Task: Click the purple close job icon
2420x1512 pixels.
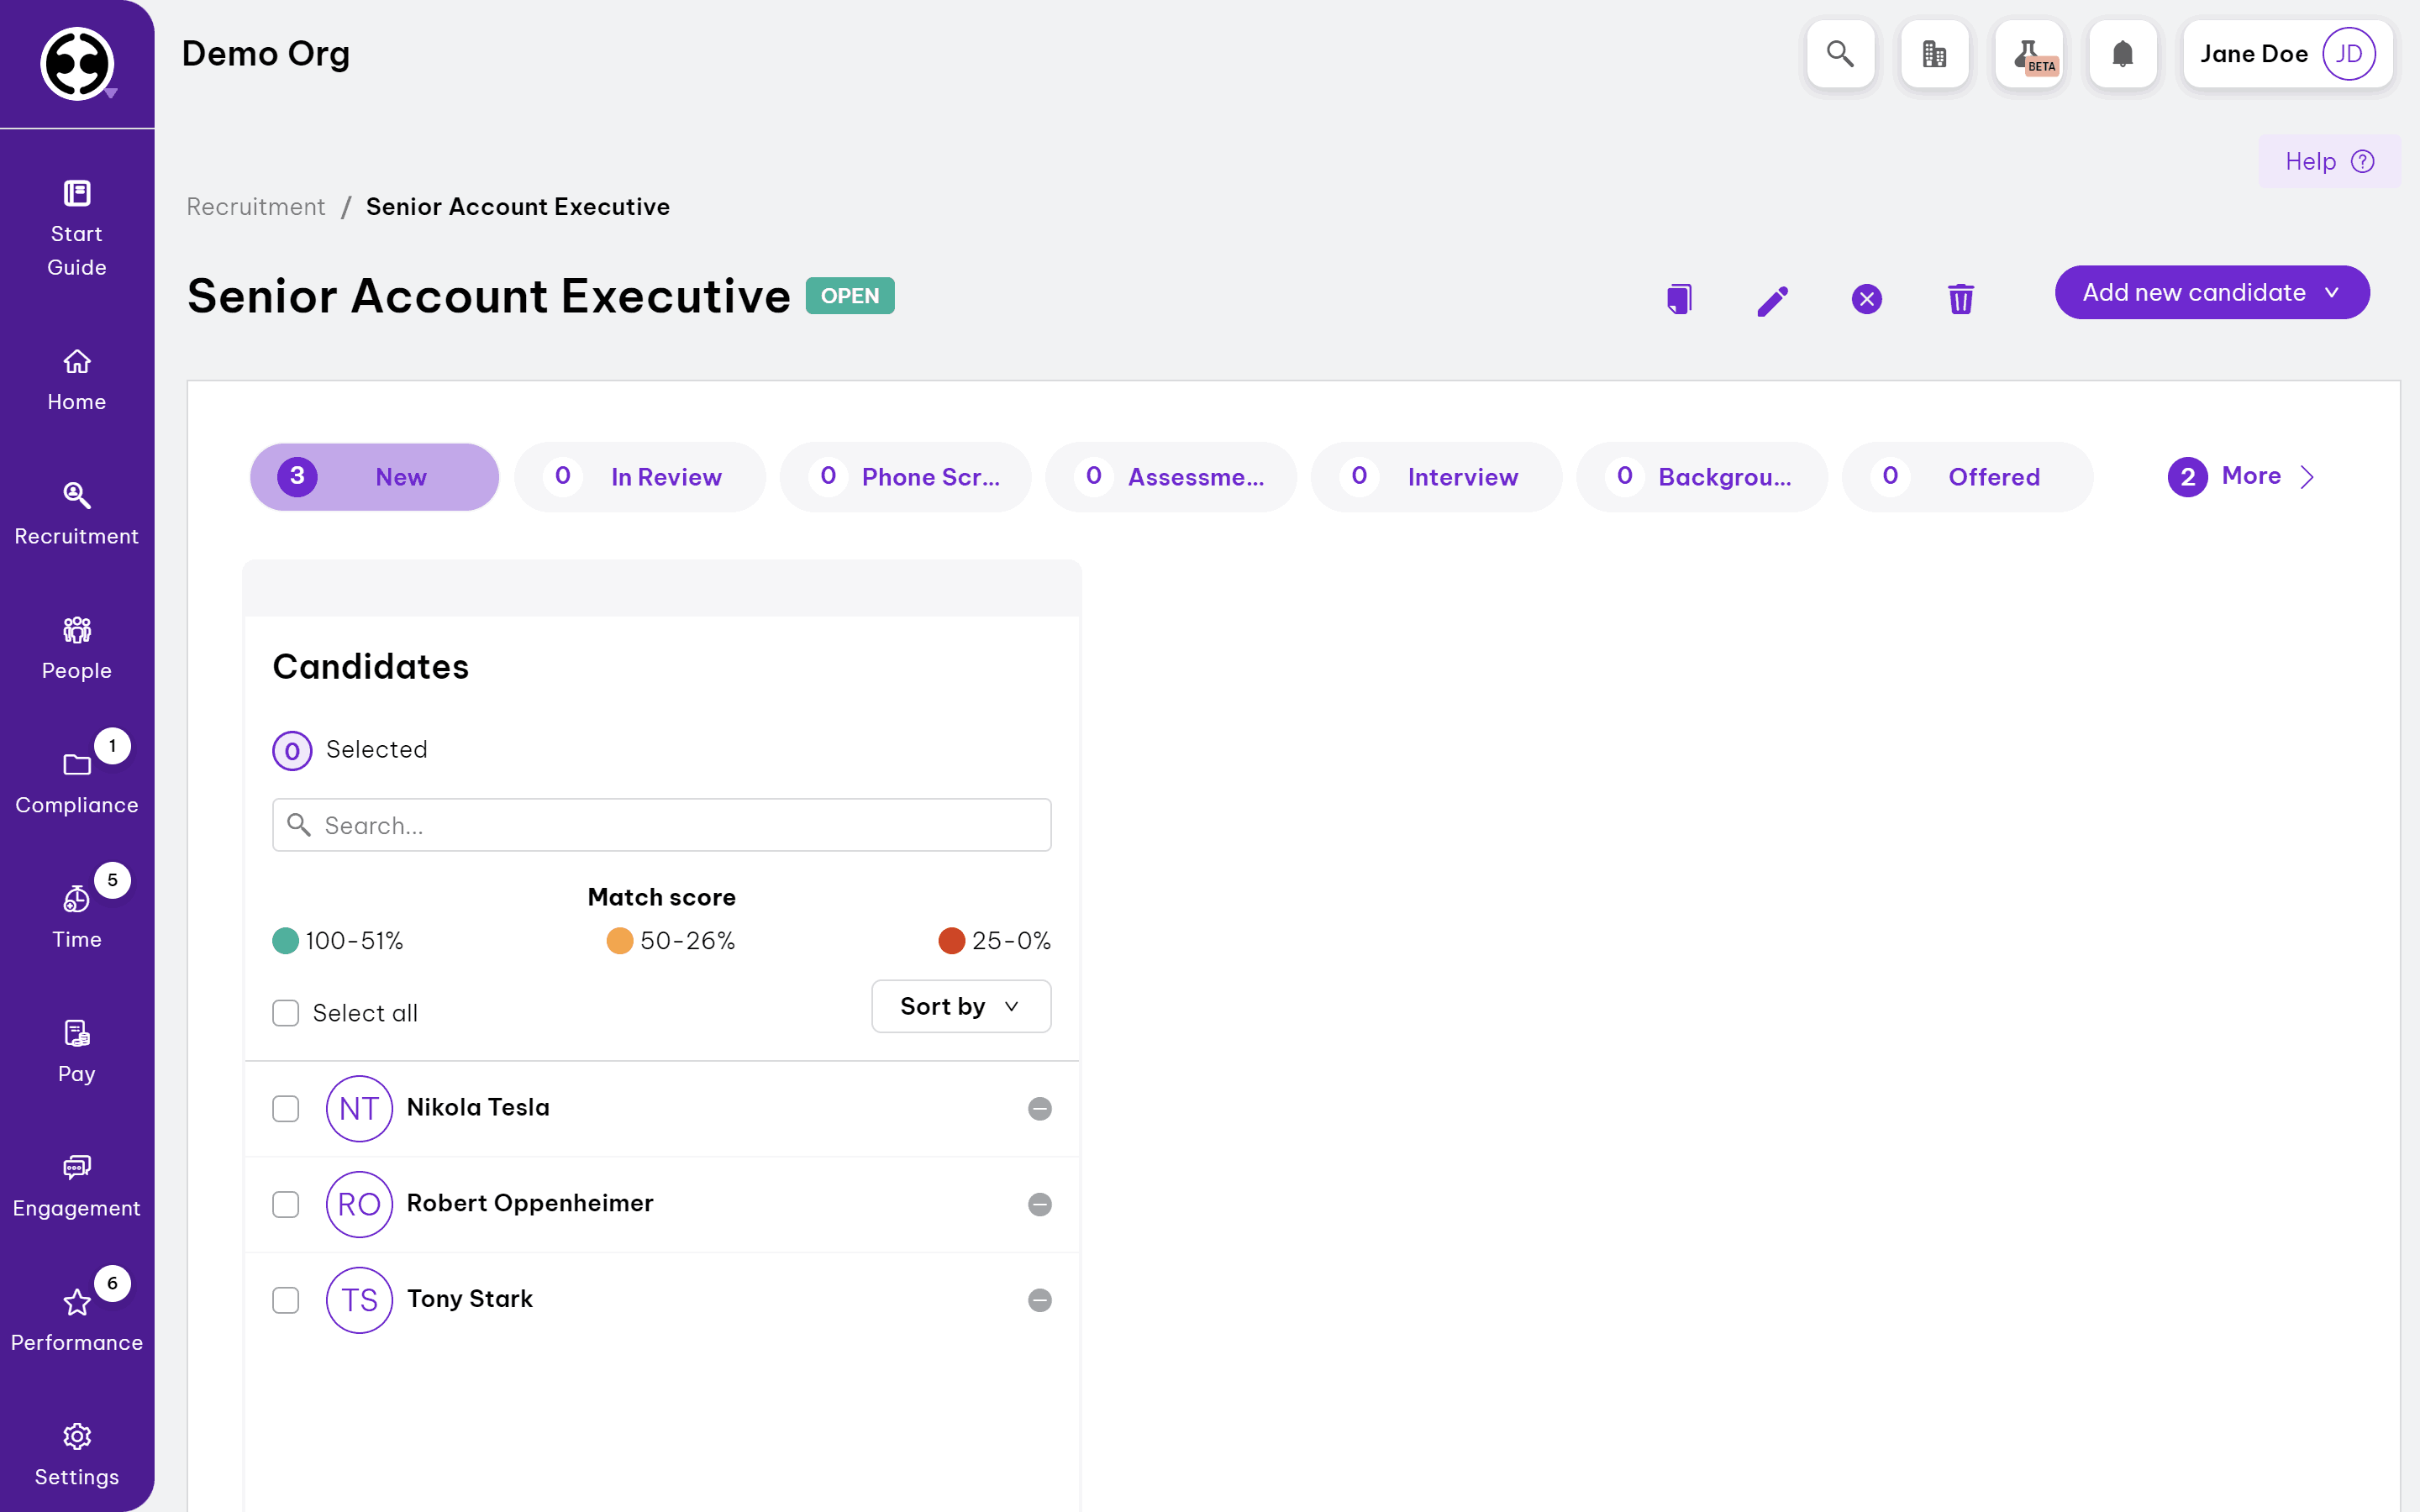Action: 1866,299
